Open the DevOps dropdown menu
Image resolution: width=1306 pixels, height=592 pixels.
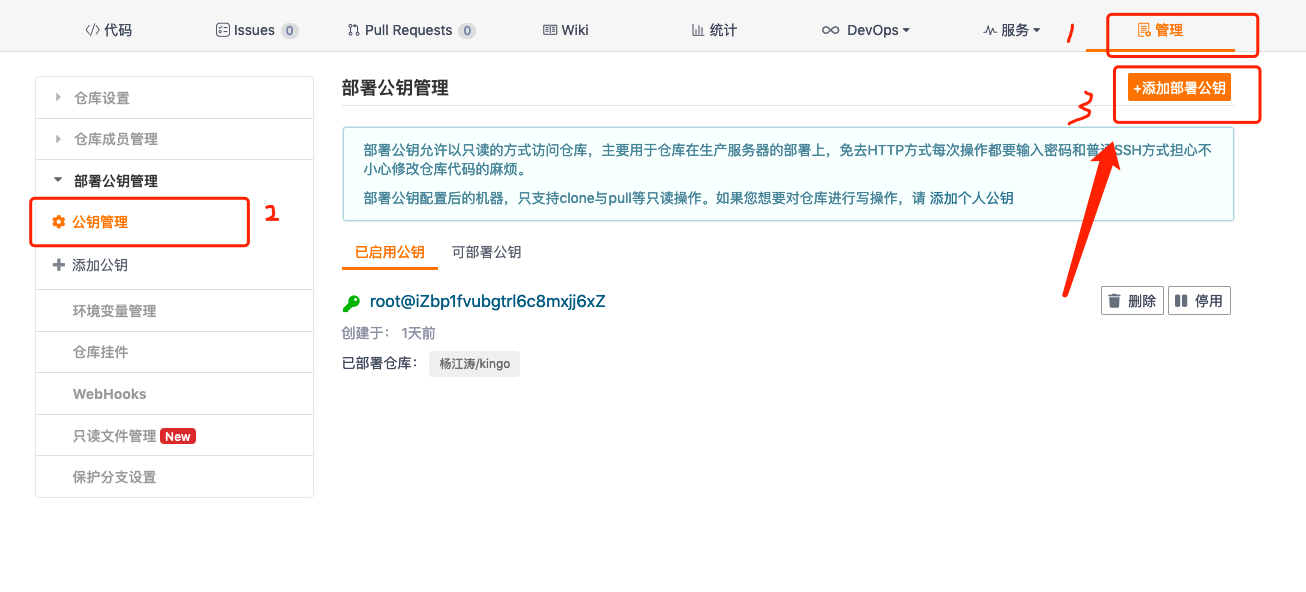(x=866, y=30)
